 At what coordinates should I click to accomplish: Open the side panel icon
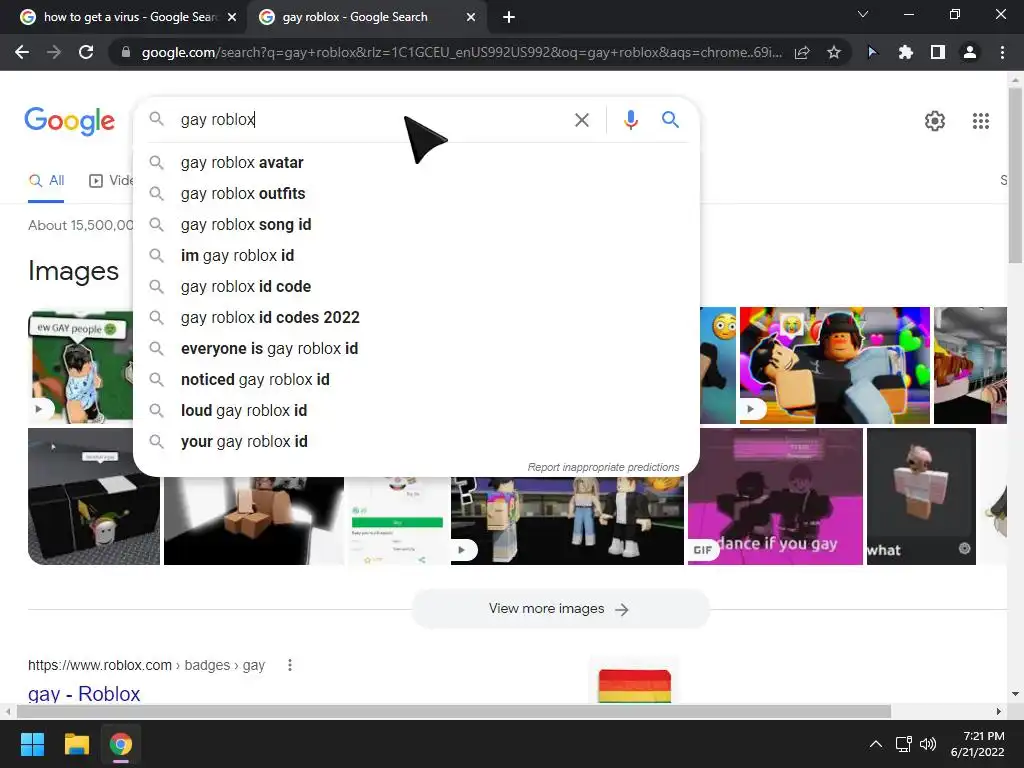pyautogui.click(x=937, y=52)
